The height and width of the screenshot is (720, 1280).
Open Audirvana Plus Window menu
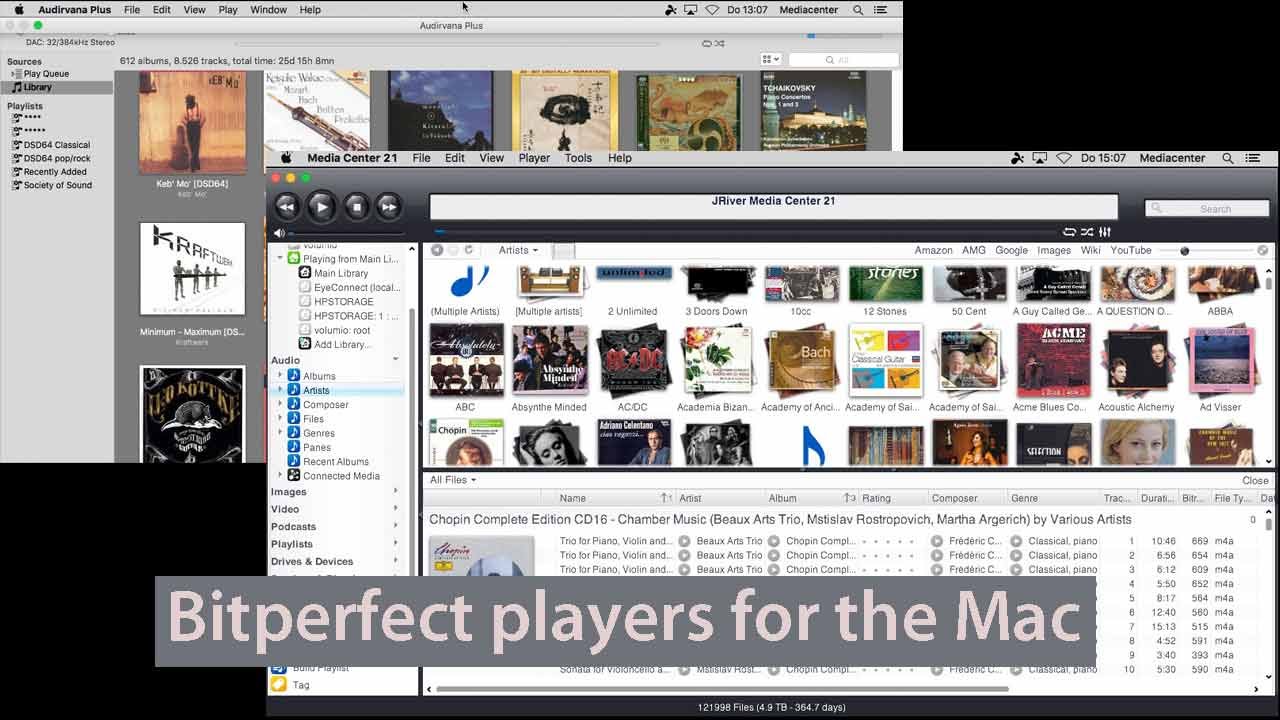(268, 10)
